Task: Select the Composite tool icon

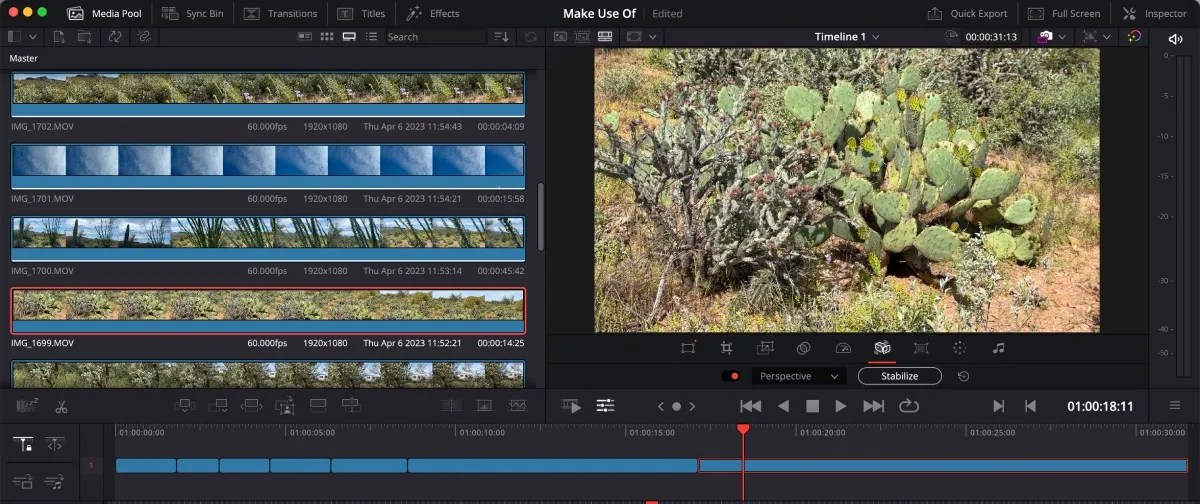Action: click(x=803, y=347)
